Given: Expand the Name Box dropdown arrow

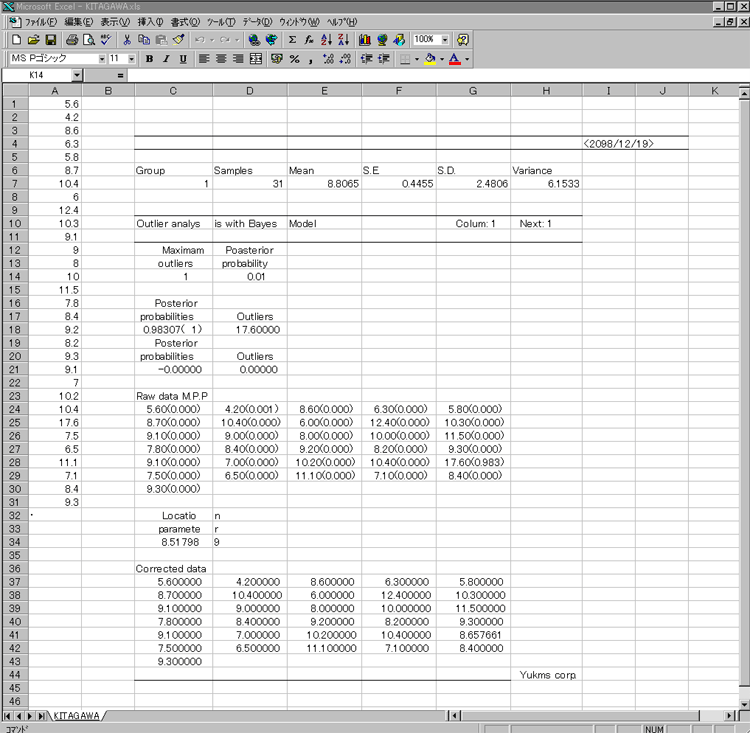Looking at the screenshot, I should [x=77, y=75].
